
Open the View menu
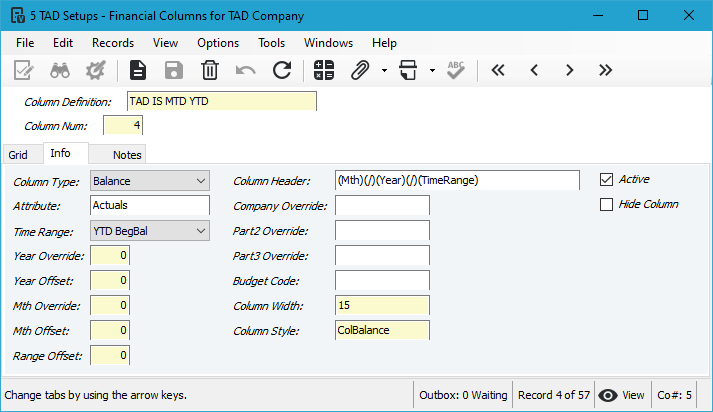point(165,43)
